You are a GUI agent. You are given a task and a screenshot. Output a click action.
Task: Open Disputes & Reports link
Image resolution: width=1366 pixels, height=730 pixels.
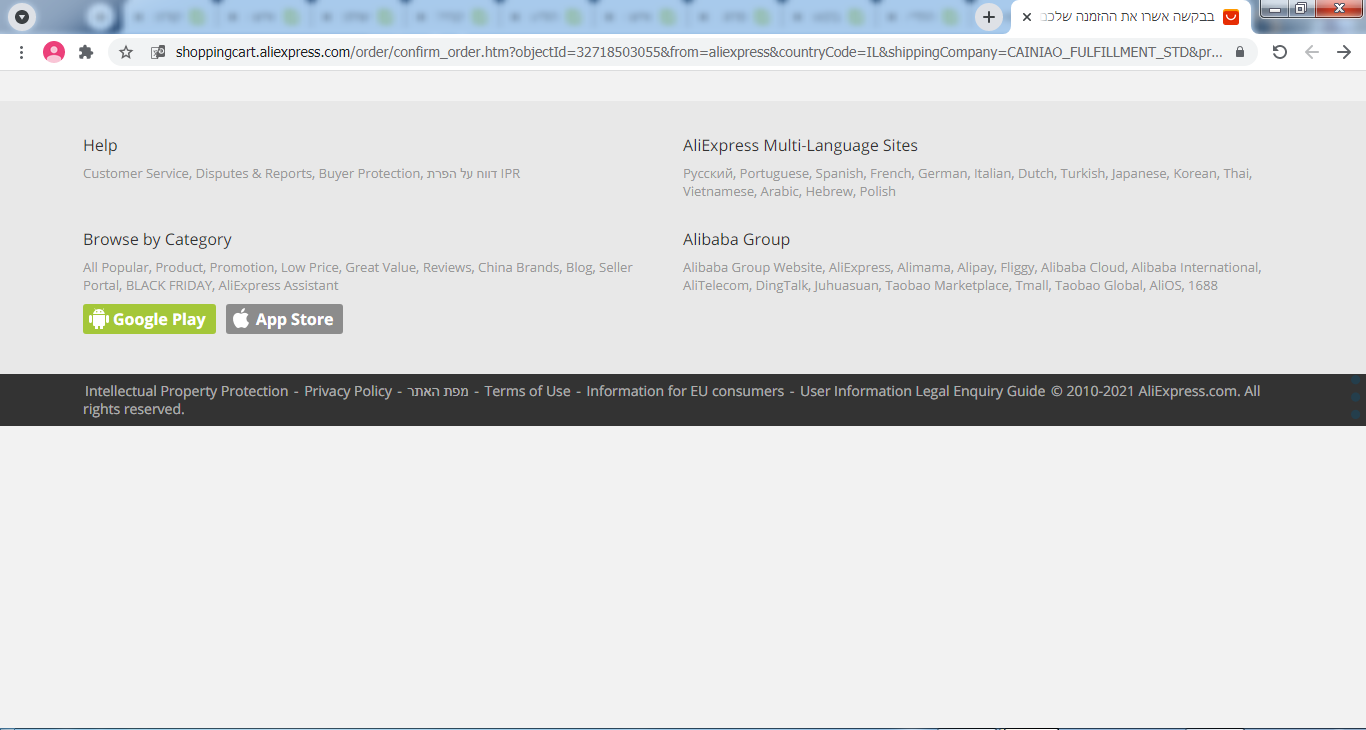tap(254, 173)
